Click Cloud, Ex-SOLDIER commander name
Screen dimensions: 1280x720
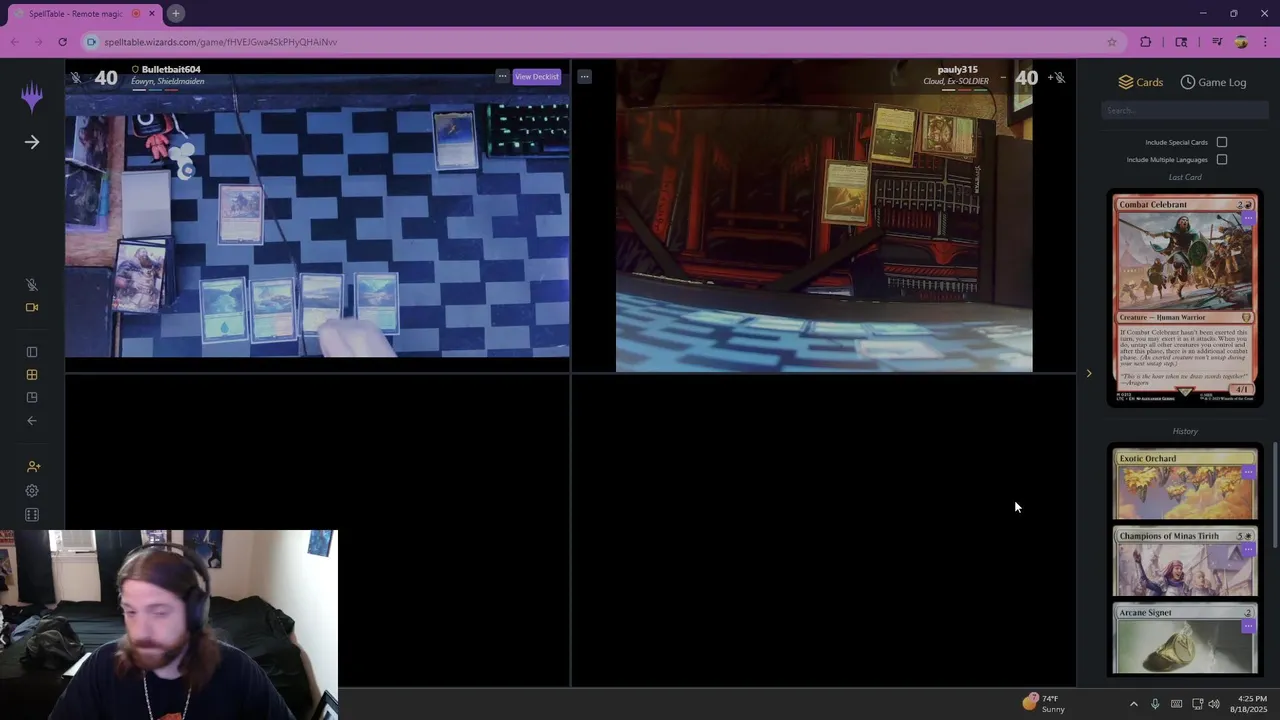pyautogui.click(x=956, y=81)
